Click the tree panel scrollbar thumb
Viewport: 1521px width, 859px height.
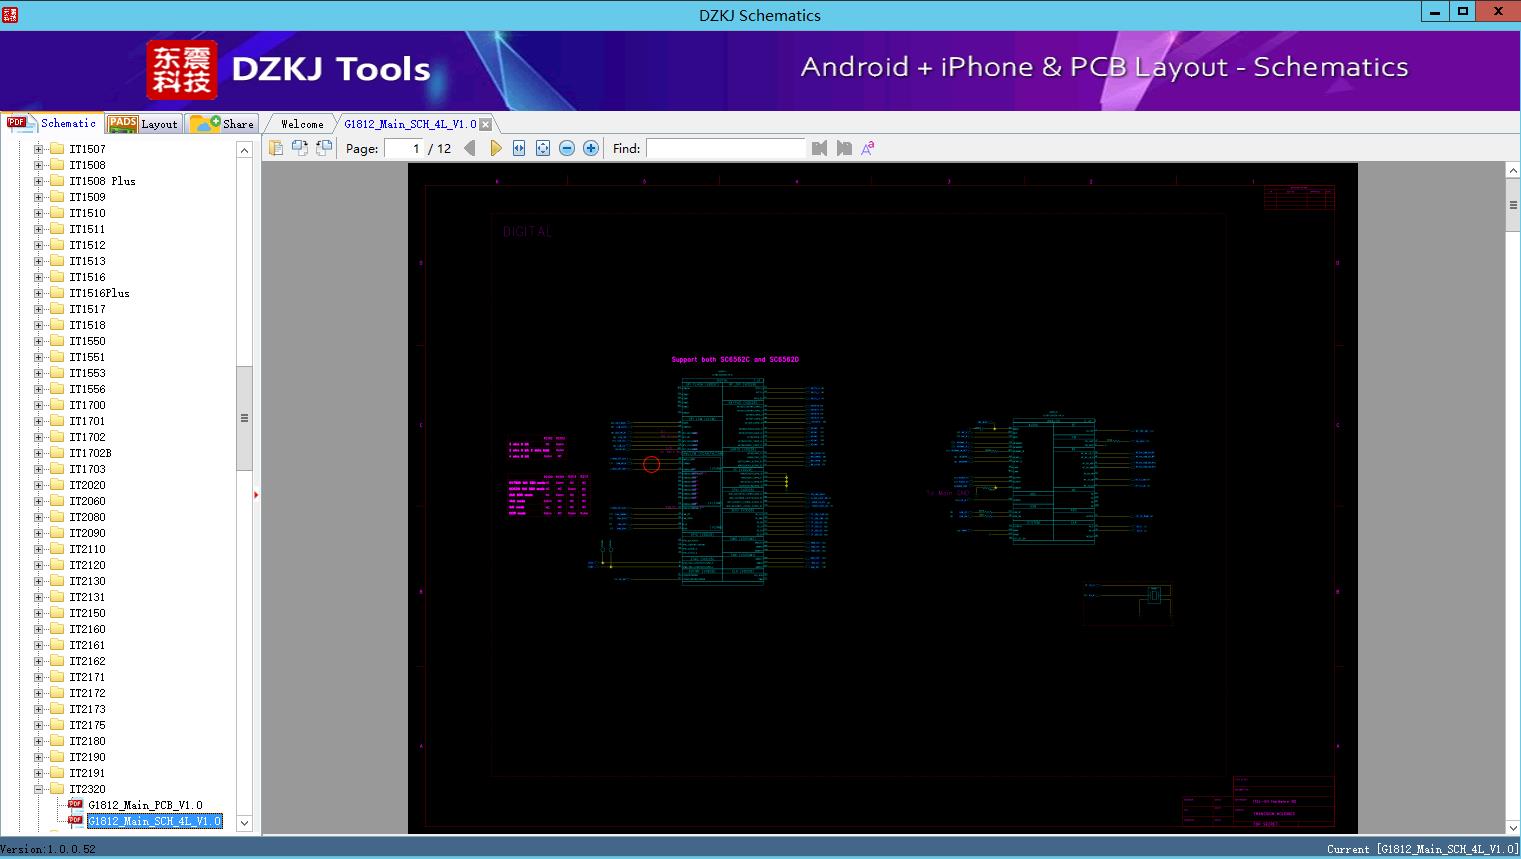[244, 418]
